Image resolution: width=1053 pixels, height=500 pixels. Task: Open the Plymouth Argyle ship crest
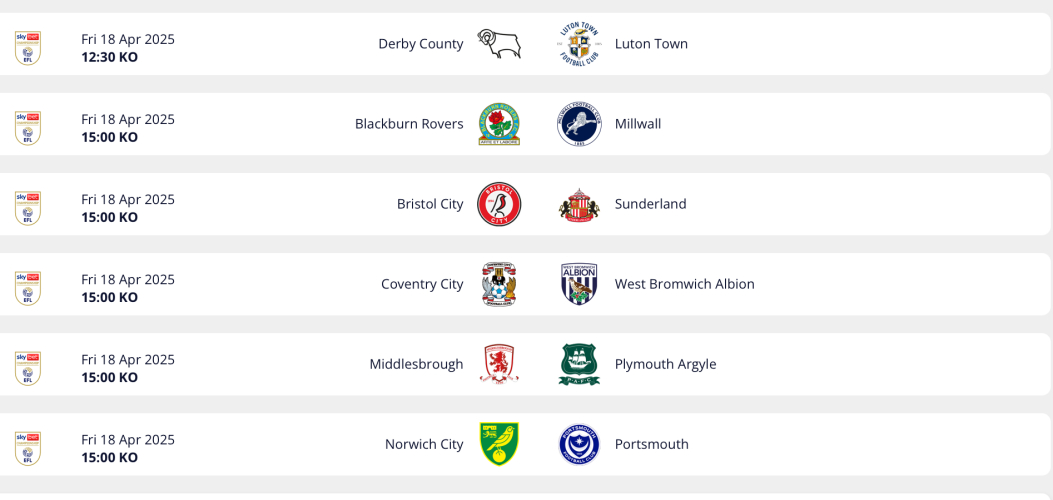[579, 364]
